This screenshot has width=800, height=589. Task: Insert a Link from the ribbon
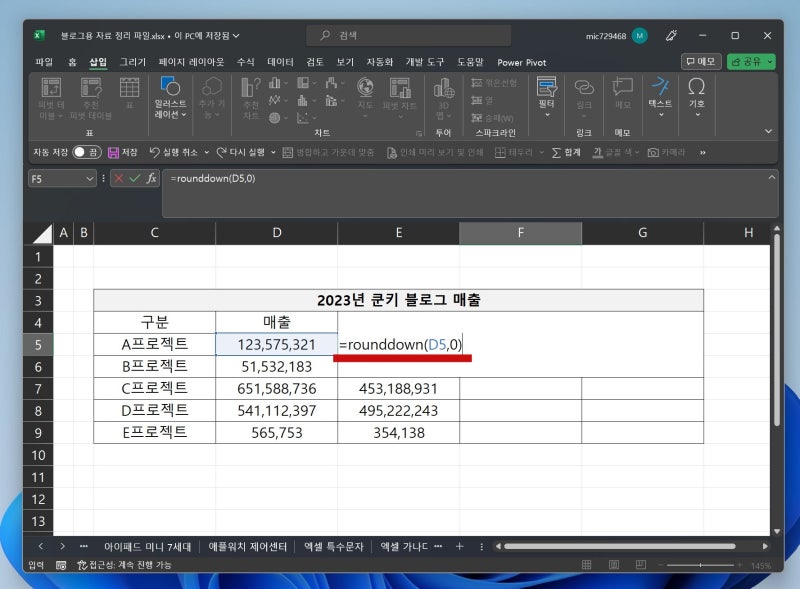(x=584, y=94)
